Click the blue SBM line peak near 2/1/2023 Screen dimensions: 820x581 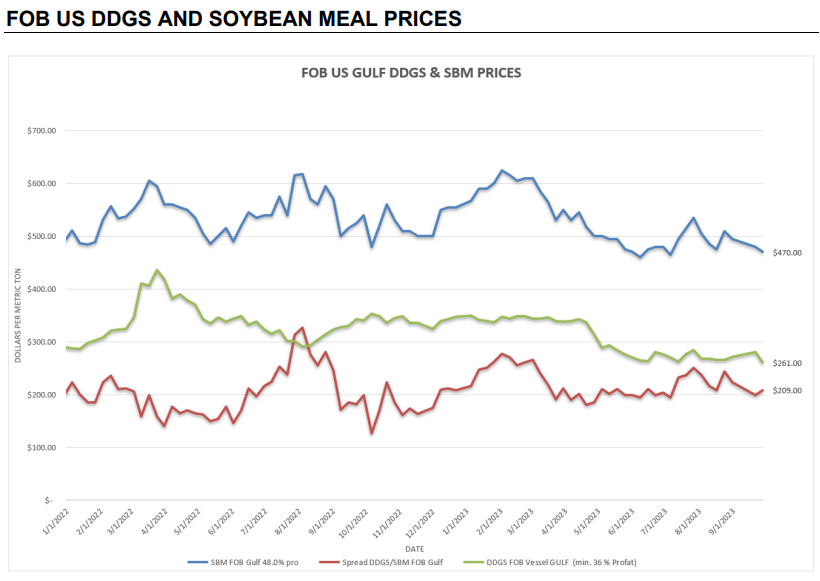(x=502, y=170)
